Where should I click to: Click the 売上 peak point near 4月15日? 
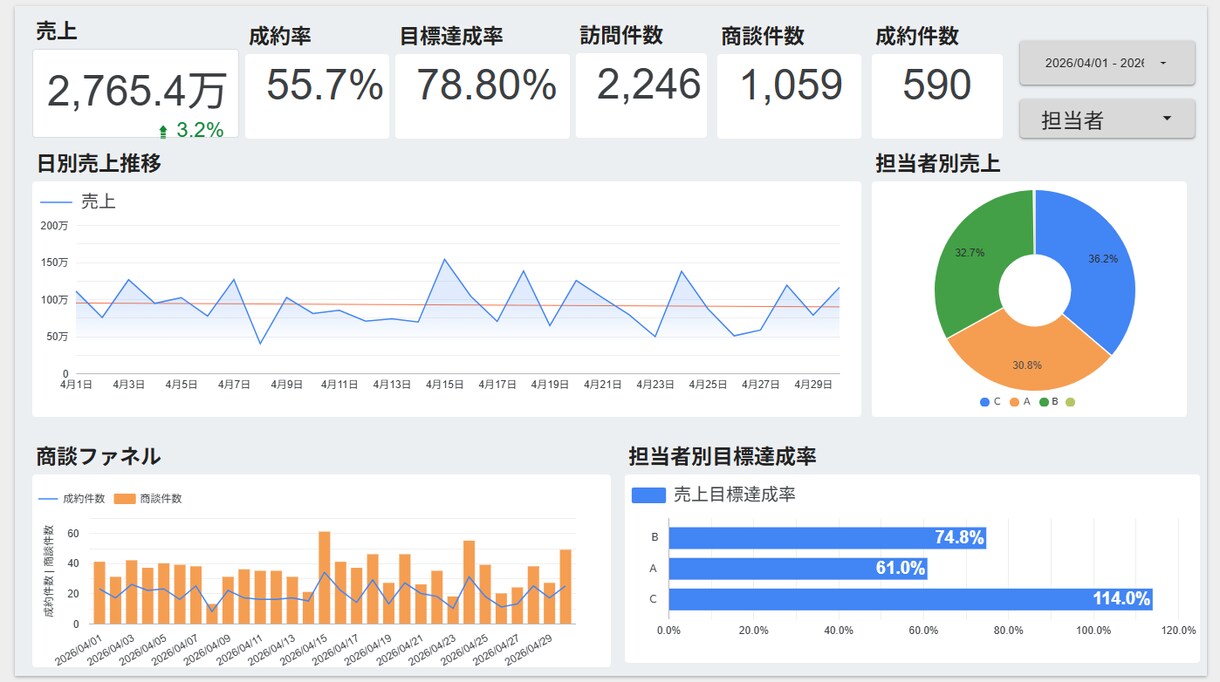pos(444,260)
